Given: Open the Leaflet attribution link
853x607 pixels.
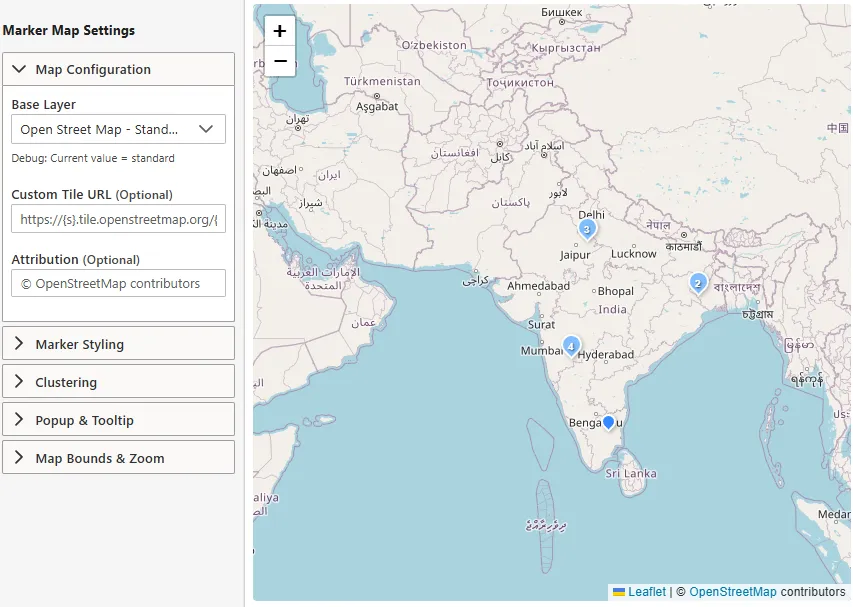Looking at the screenshot, I should pos(647,591).
